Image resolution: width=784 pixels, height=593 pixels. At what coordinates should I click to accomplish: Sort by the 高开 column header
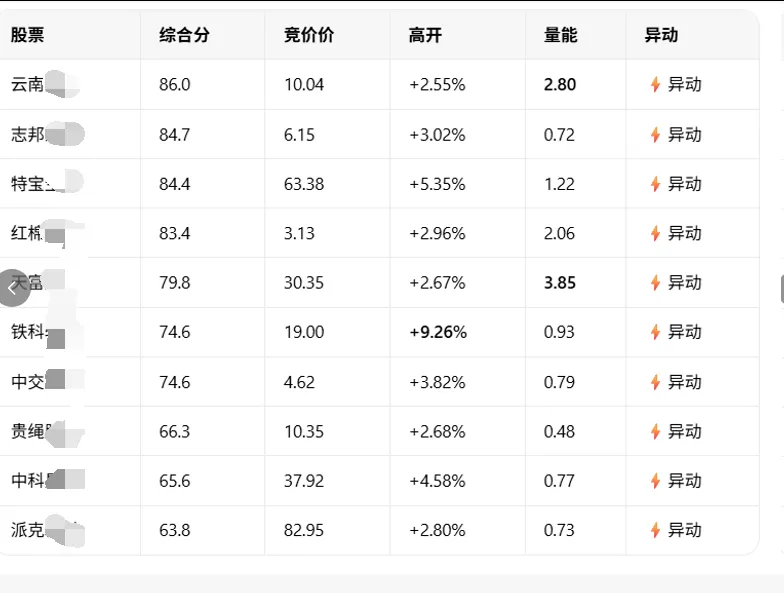pos(425,35)
